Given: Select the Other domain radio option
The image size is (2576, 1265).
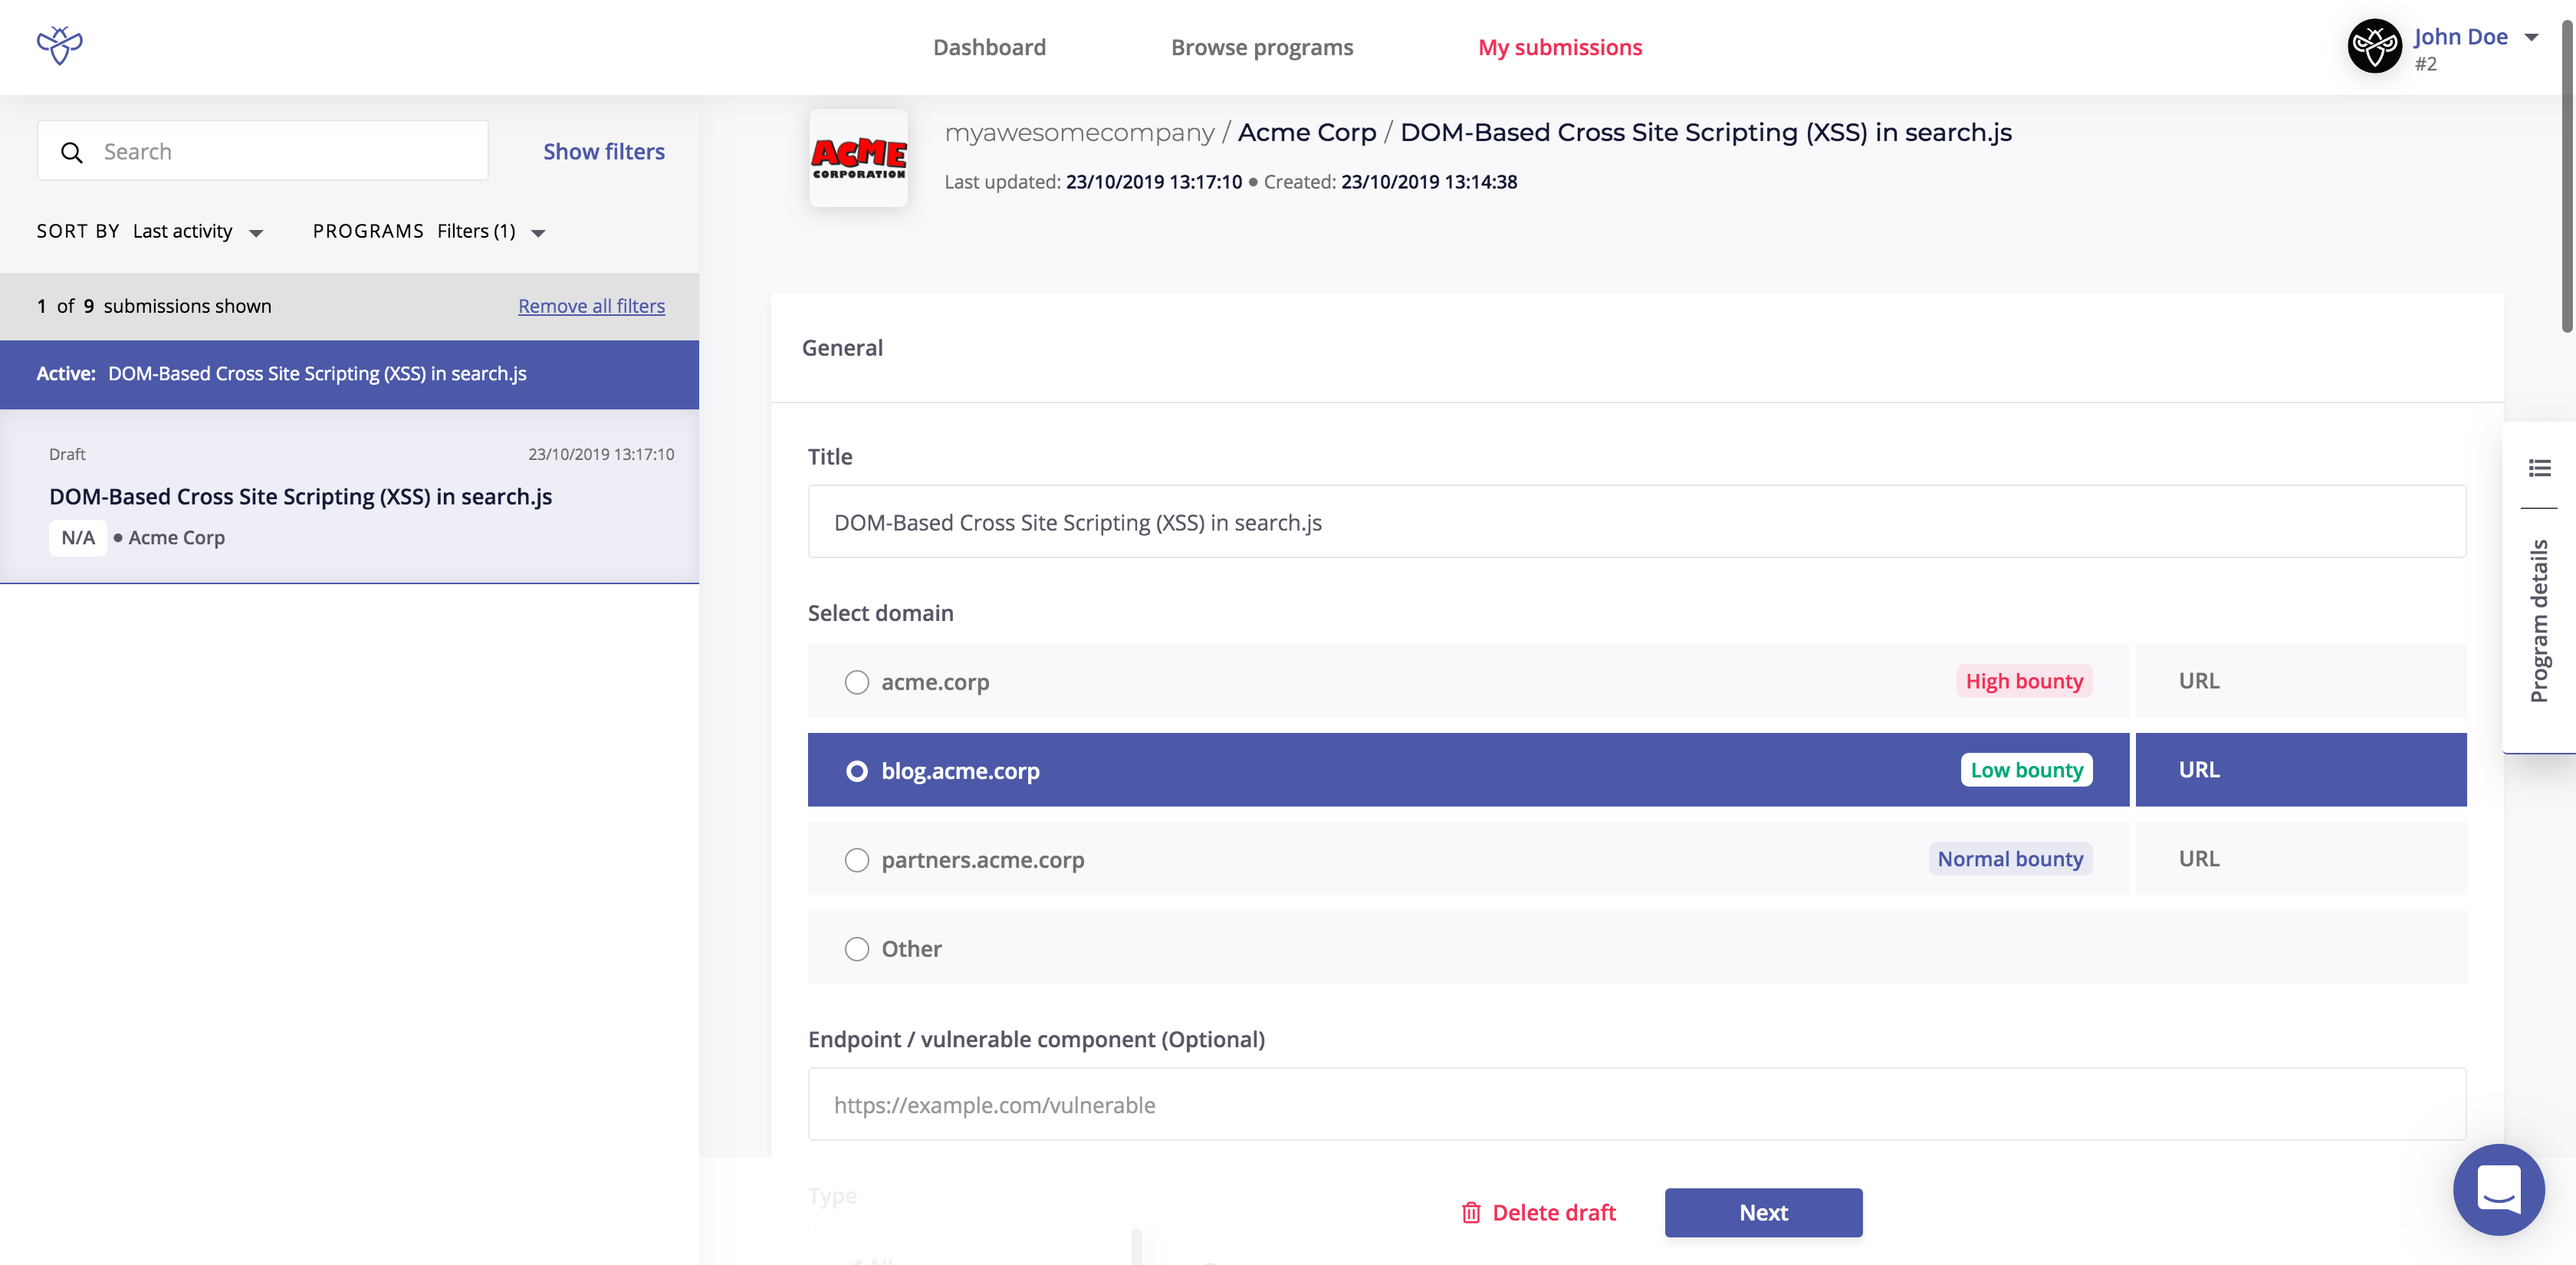Looking at the screenshot, I should [x=857, y=949].
